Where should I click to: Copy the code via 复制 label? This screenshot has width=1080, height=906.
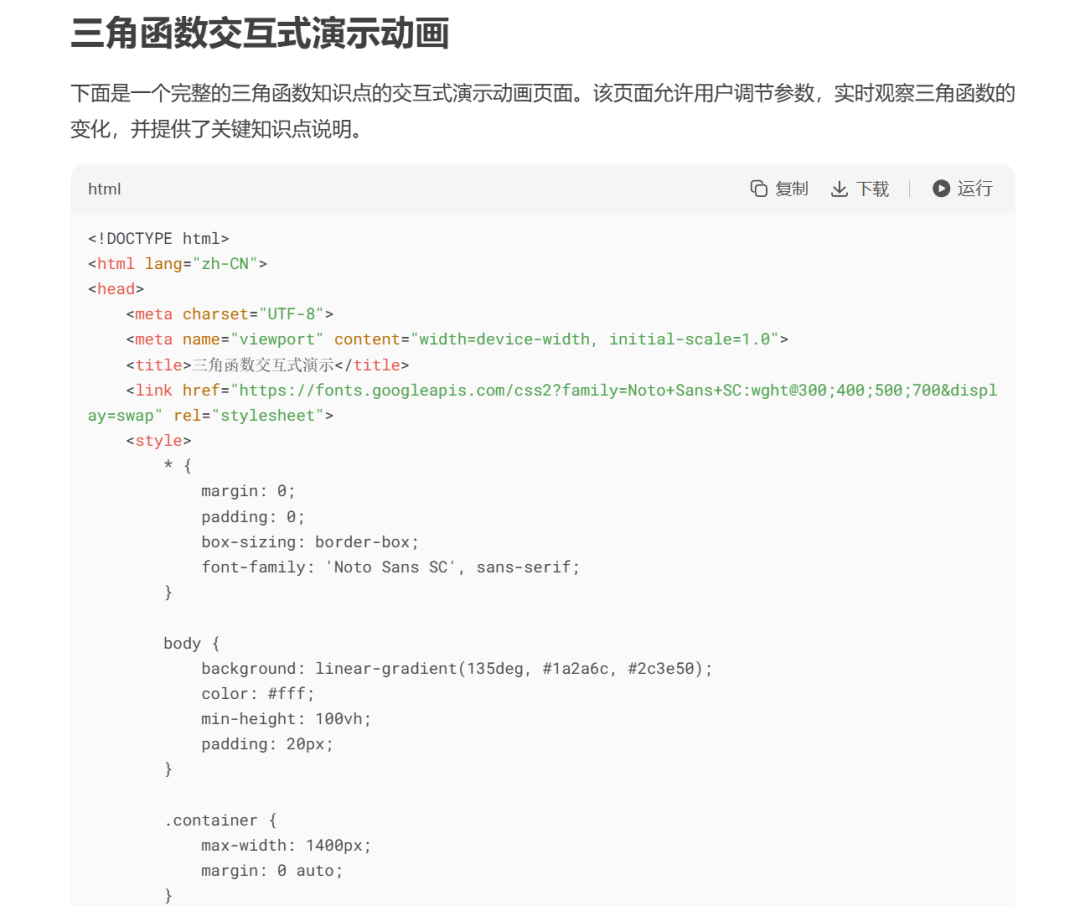tap(791, 189)
